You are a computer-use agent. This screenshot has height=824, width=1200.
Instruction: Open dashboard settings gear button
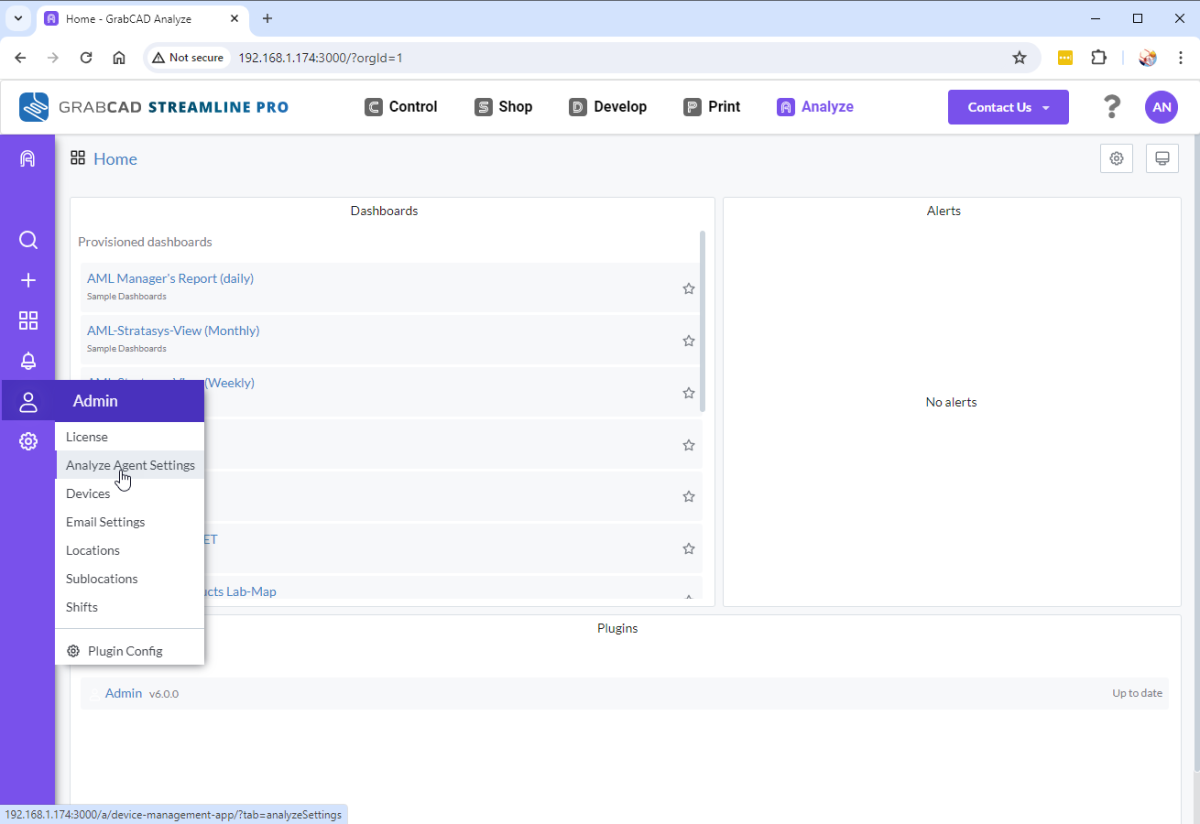1117,158
